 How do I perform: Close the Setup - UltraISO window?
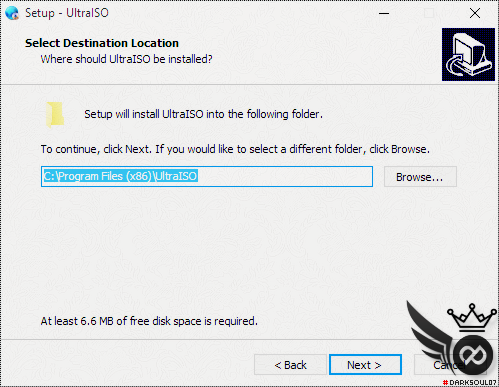point(475,13)
